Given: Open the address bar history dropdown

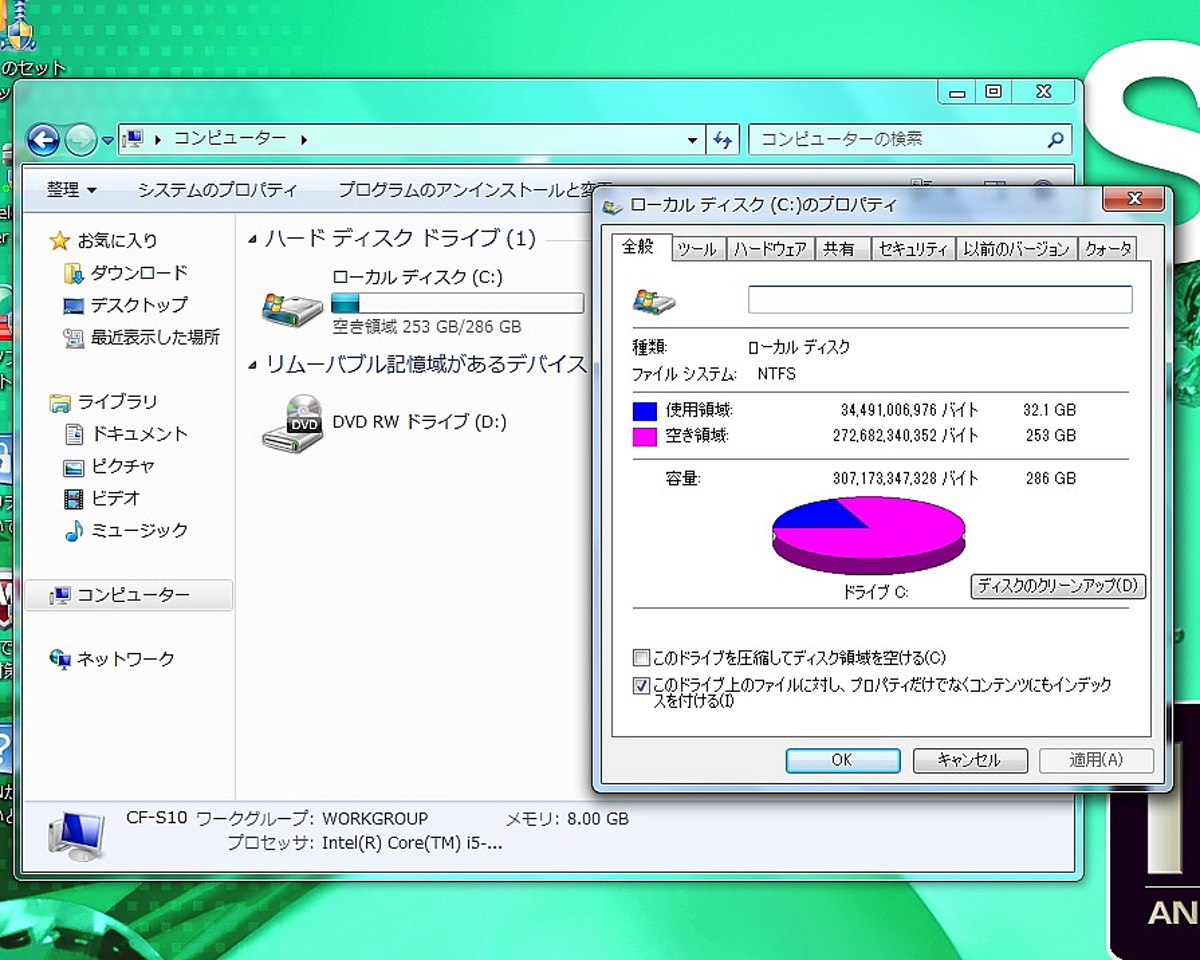Looking at the screenshot, I should (x=692, y=140).
